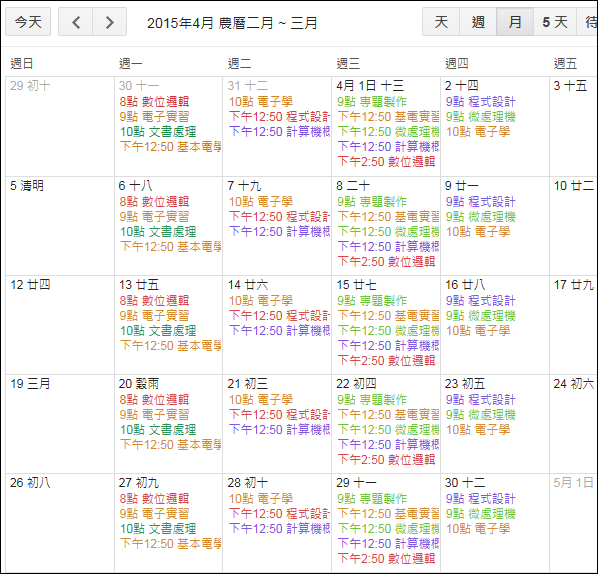This screenshot has height=574, width=598.
Task: Open the 下午12:50 計算機概 event on April 8
Action: click(x=388, y=247)
